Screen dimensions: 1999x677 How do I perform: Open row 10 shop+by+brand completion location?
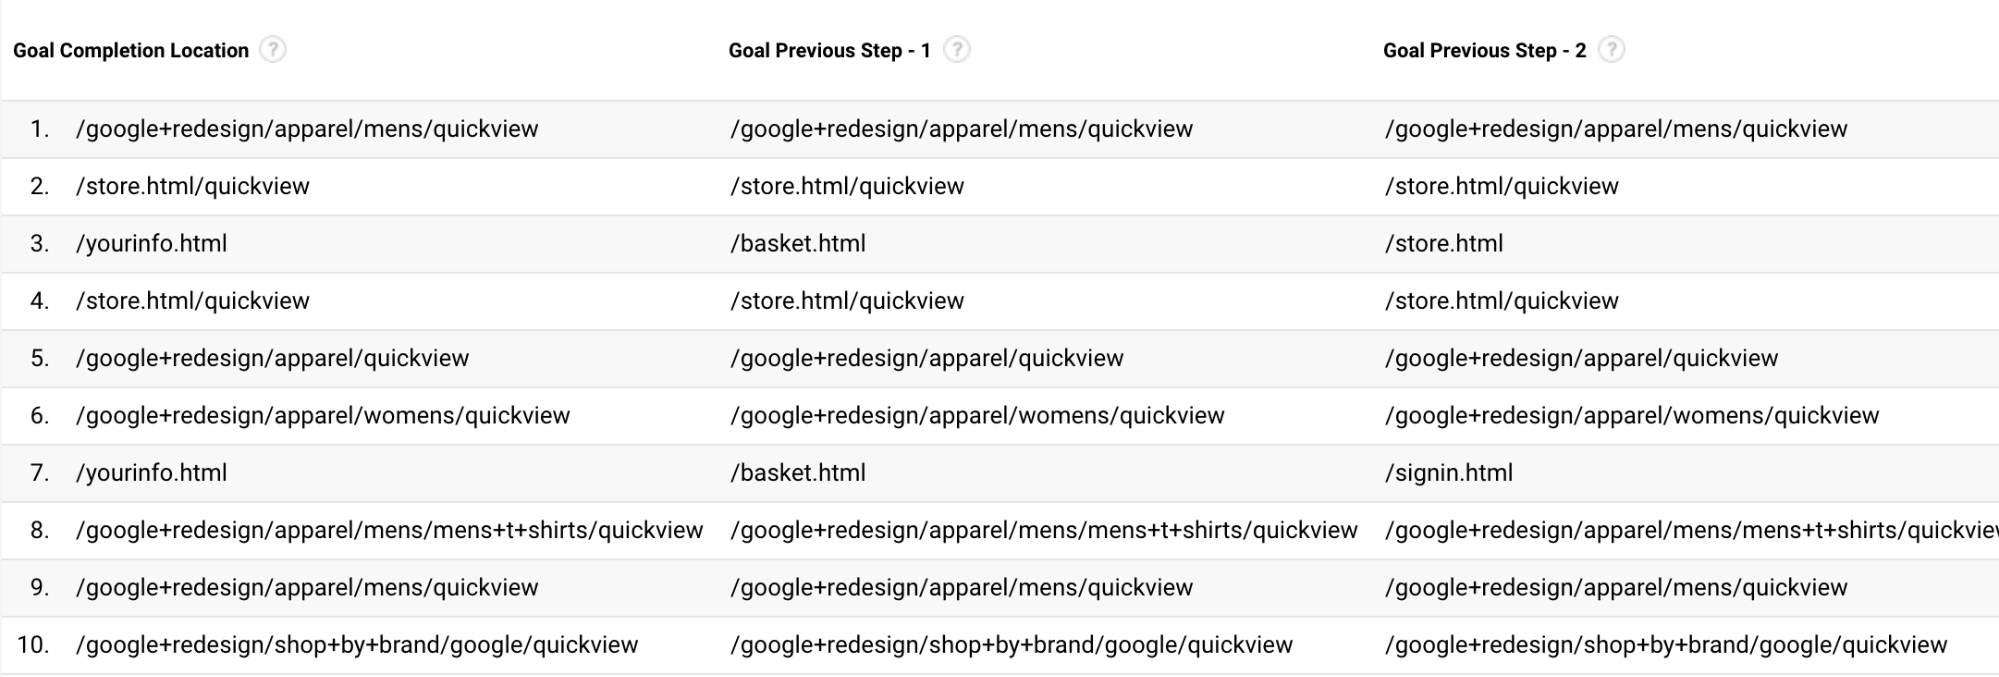pos(357,645)
